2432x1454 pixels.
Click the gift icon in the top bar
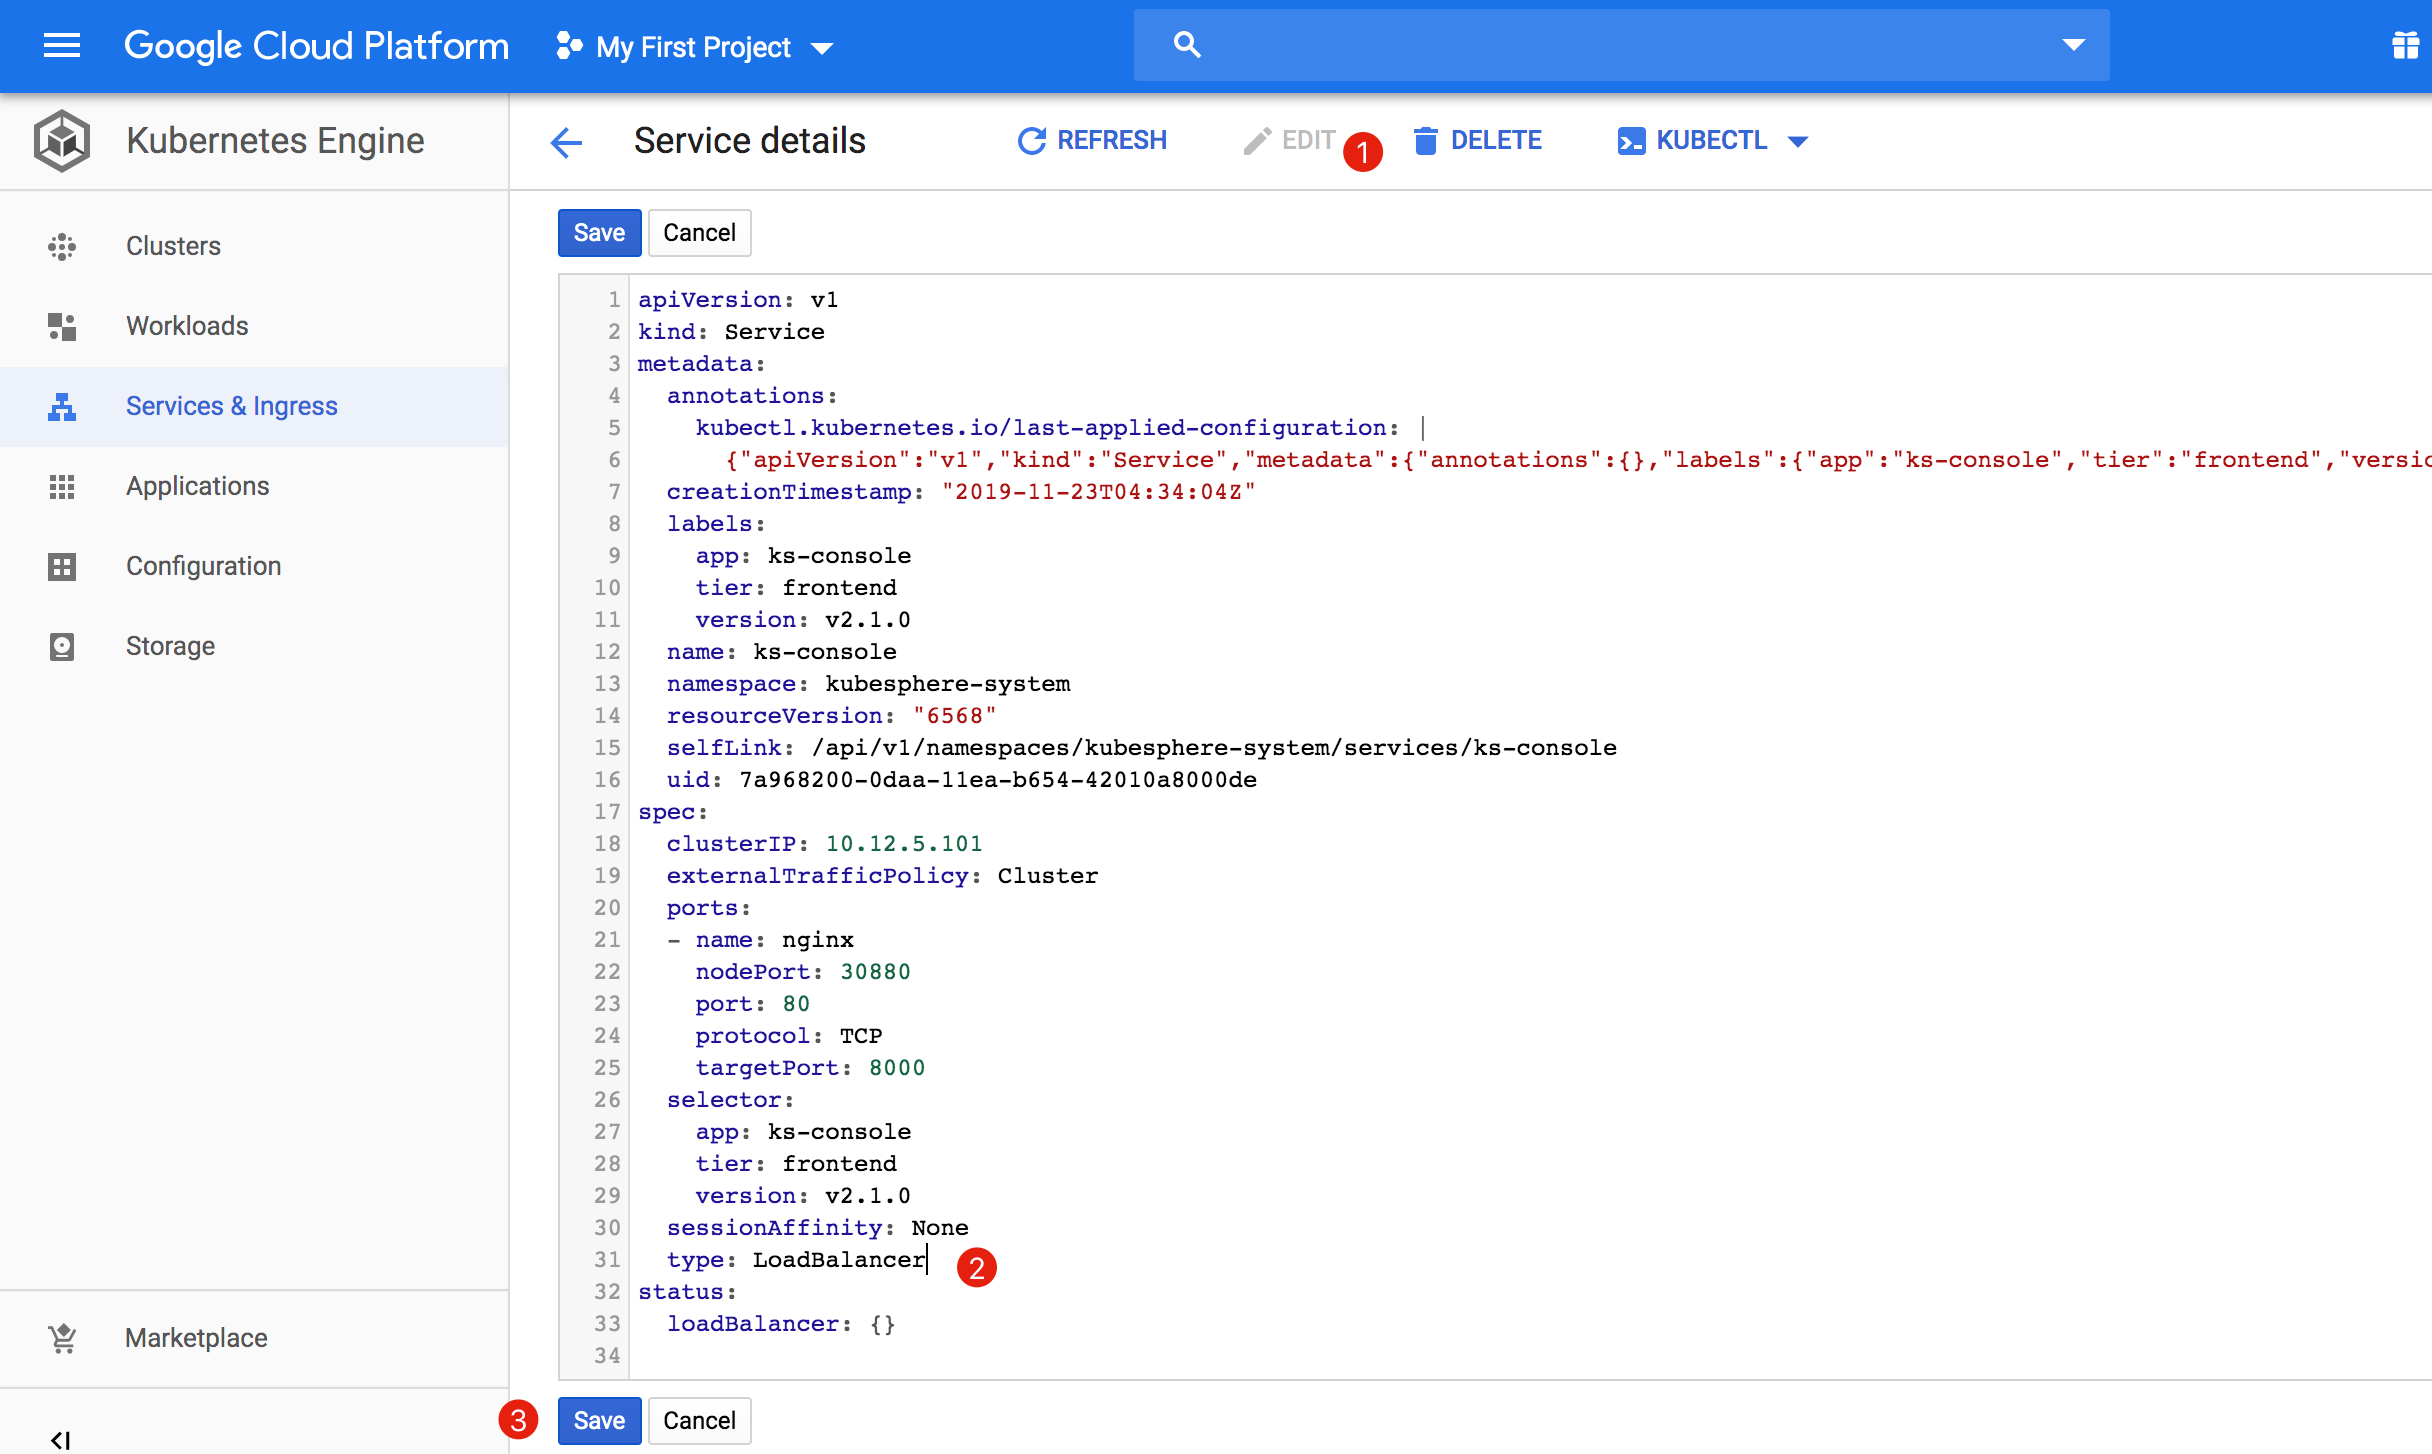click(x=2405, y=45)
